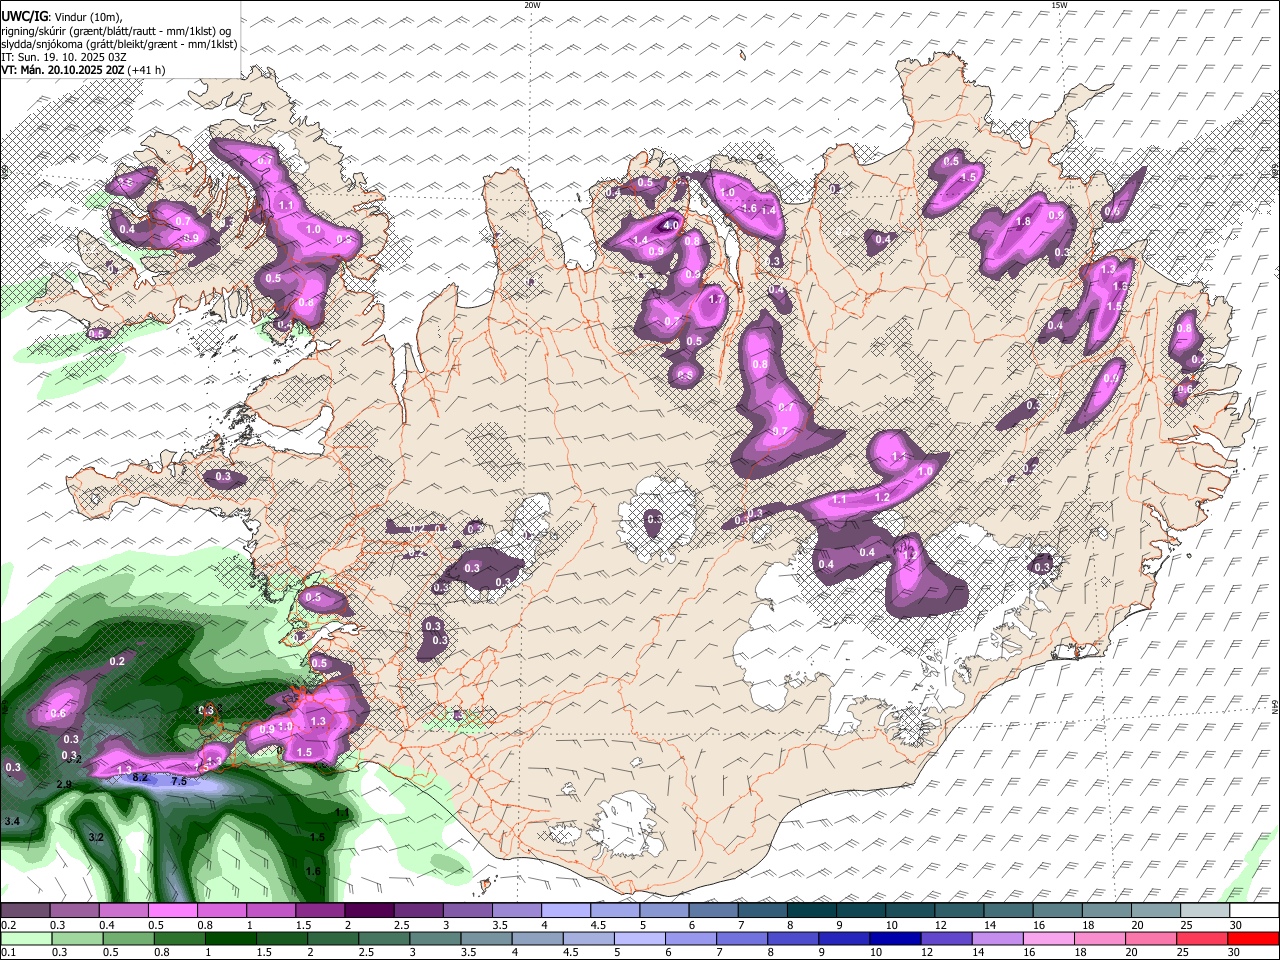1280x960 pixels.
Task: Click the 'VT: Mán. 20.10.2025 20Z' line
Action: coord(63,70)
